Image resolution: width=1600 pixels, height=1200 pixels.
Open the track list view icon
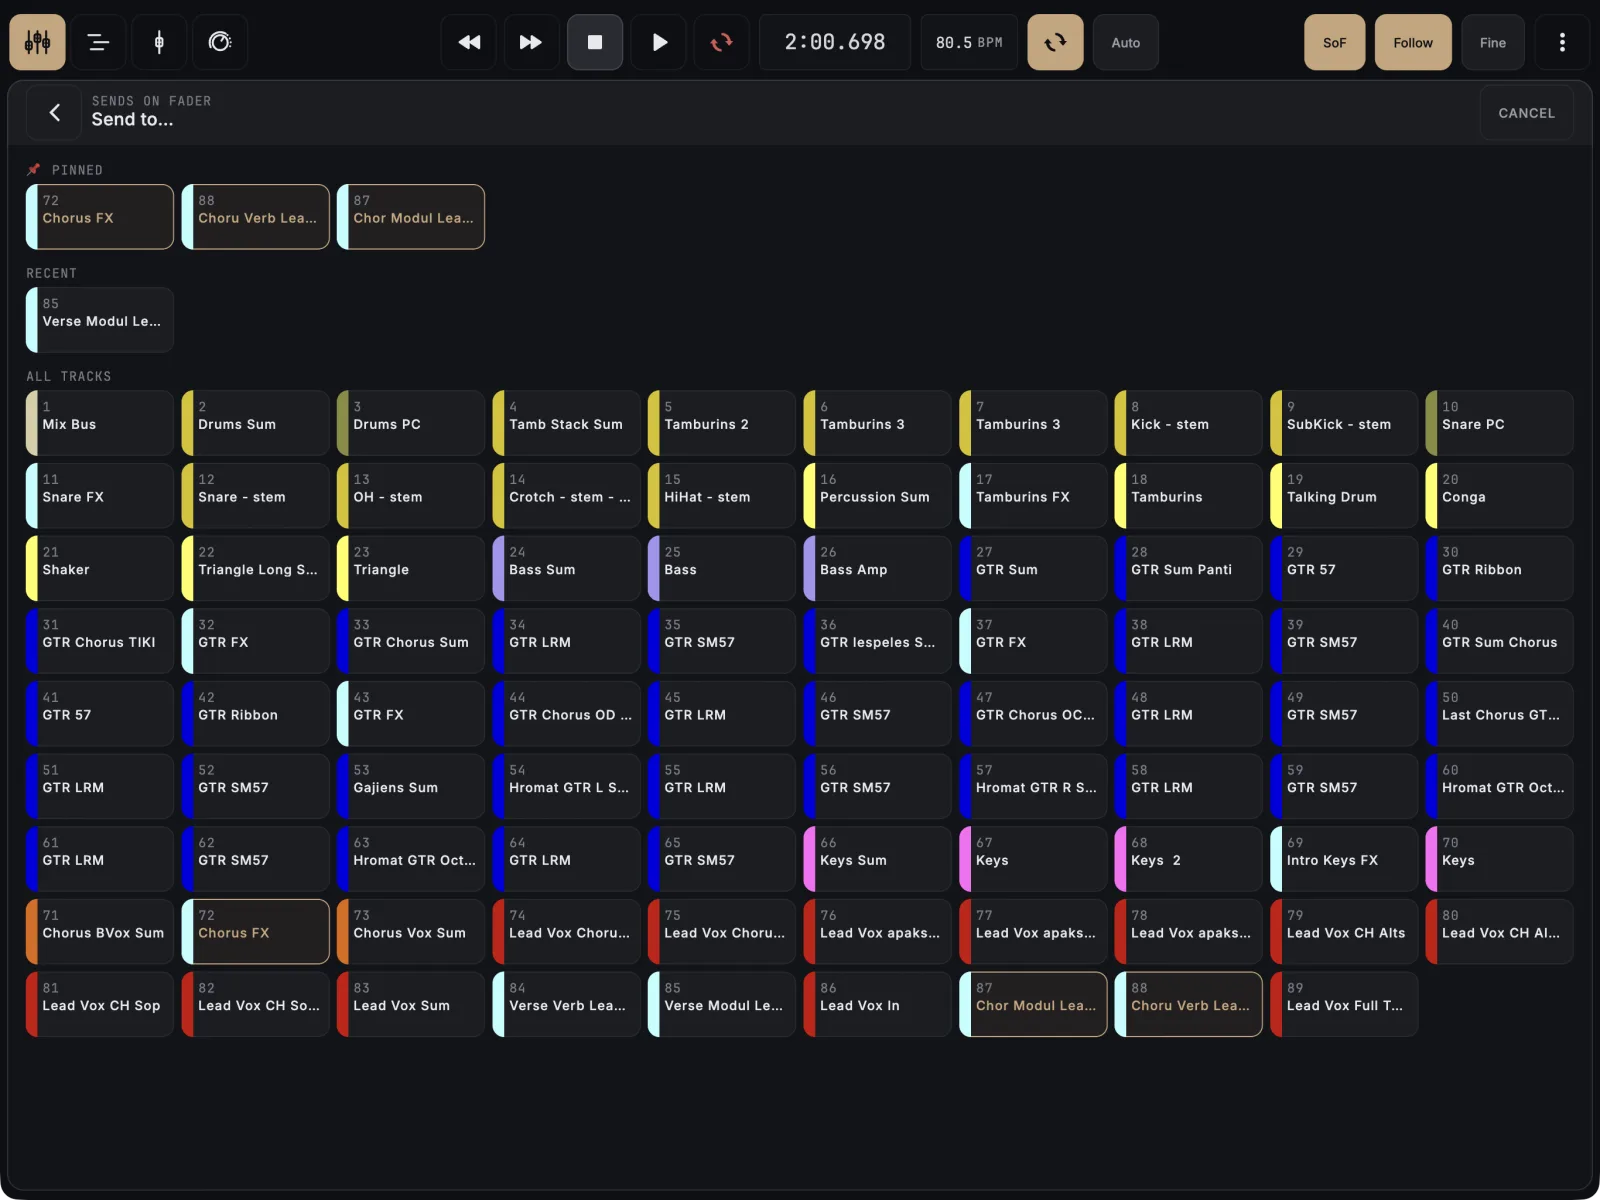click(98, 42)
